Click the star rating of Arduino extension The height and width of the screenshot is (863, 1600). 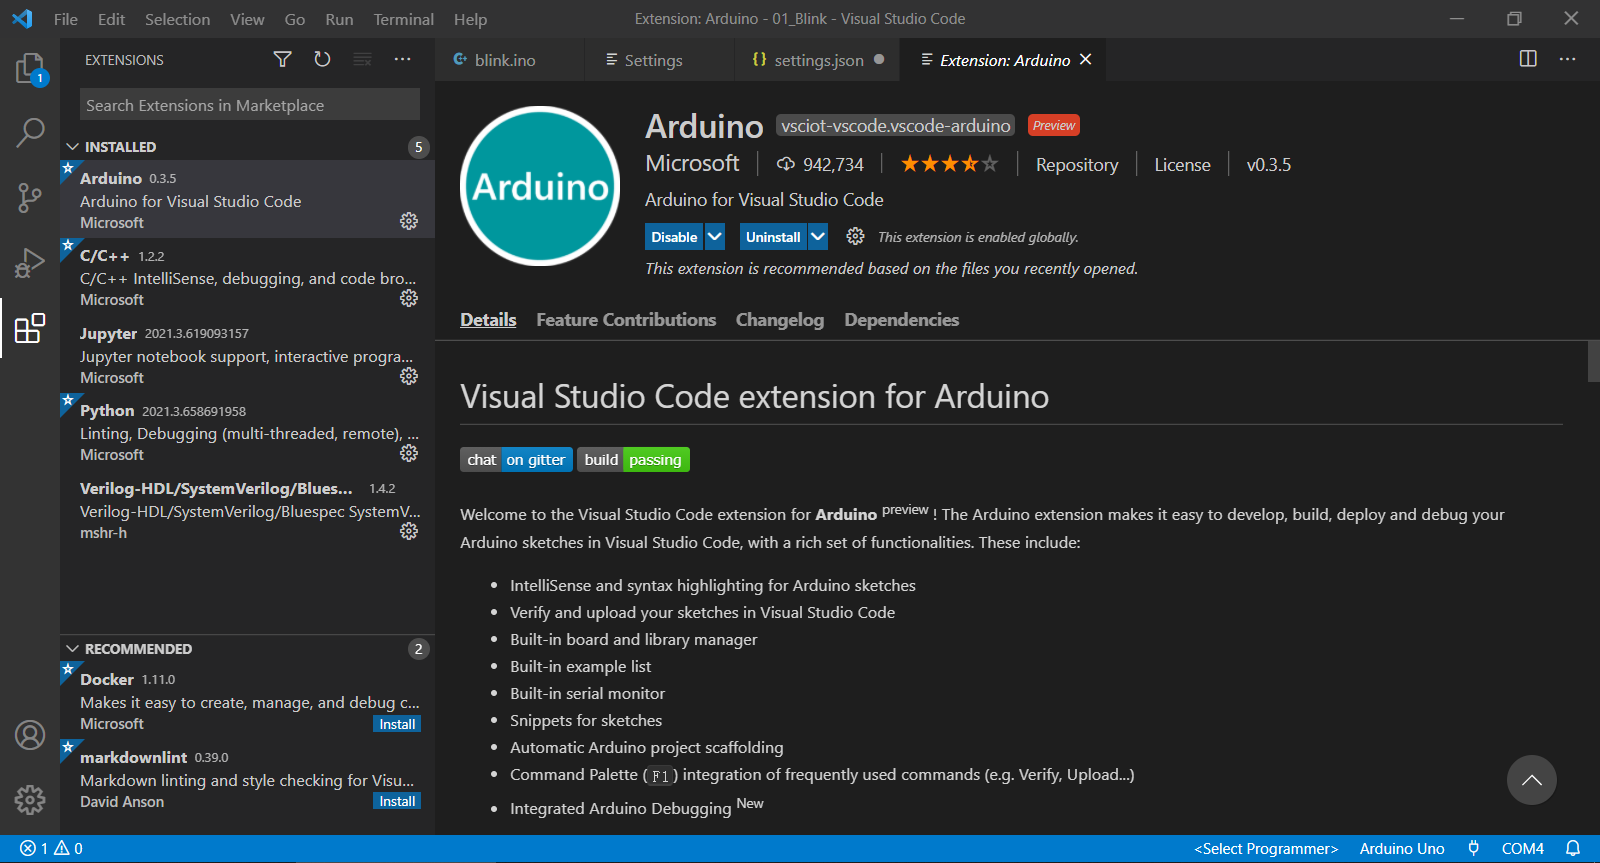pos(949,164)
